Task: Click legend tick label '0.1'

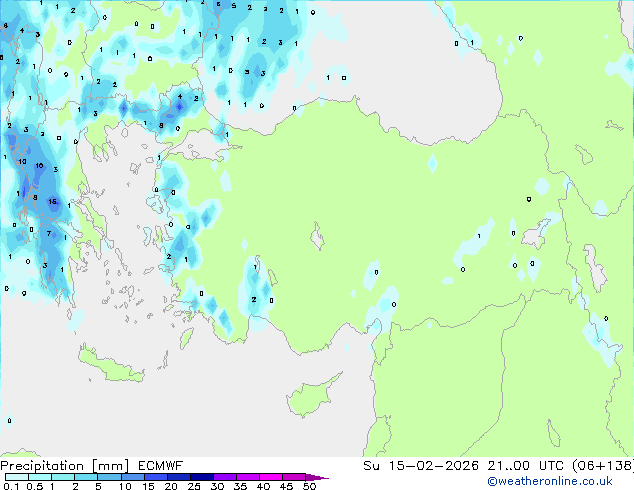Action: click(11, 486)
